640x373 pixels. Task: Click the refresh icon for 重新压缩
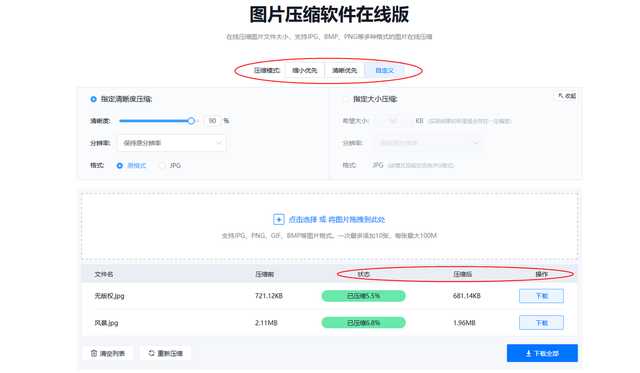(151, 353)
